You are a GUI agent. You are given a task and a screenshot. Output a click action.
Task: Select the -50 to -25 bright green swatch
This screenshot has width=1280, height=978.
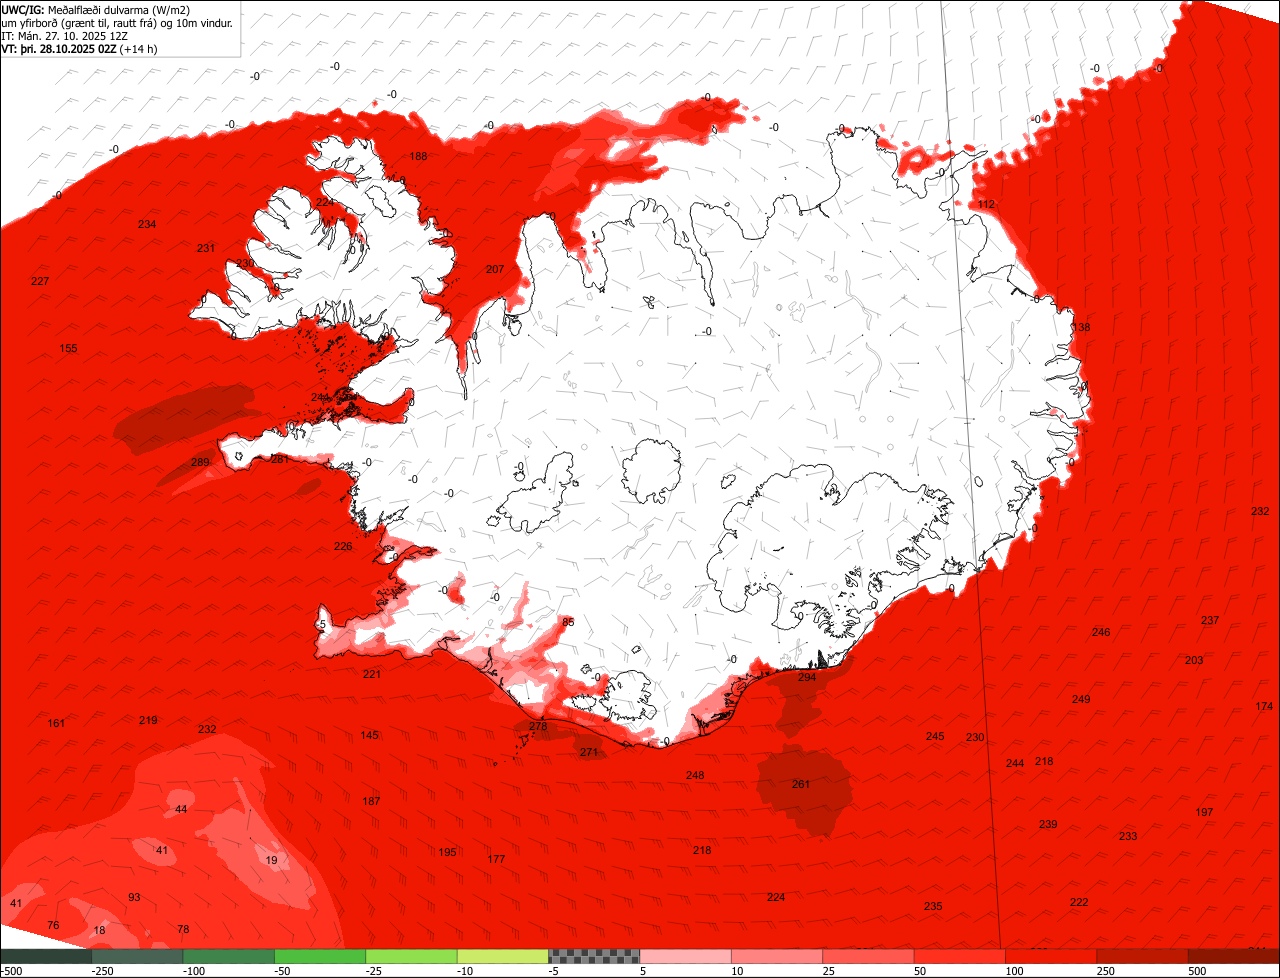[320, 956]
